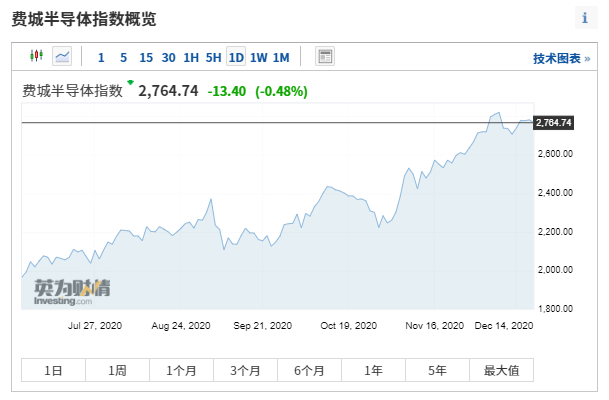Screen dimensions: 609x400
Task: Choose the 1周 time range
Action: [x=117, y=370]
